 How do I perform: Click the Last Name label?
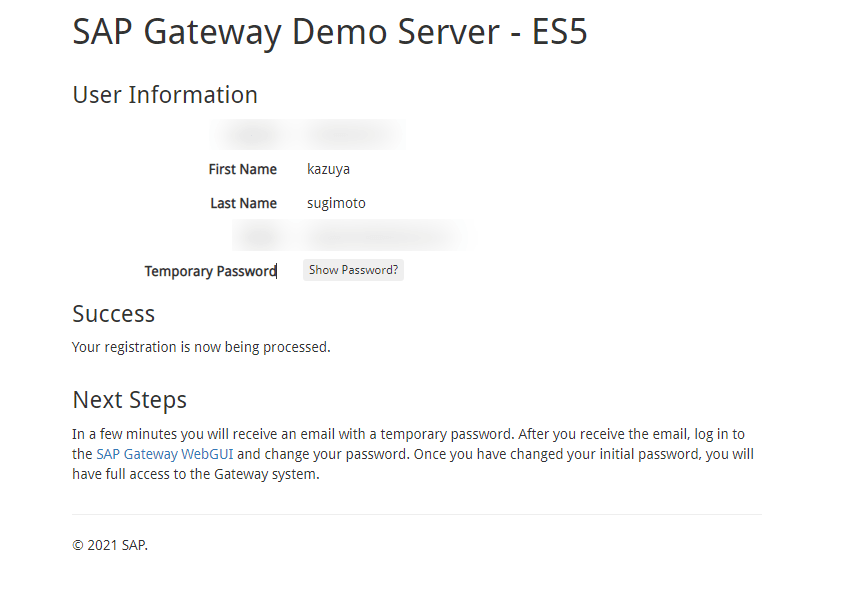tap(244, 203)
